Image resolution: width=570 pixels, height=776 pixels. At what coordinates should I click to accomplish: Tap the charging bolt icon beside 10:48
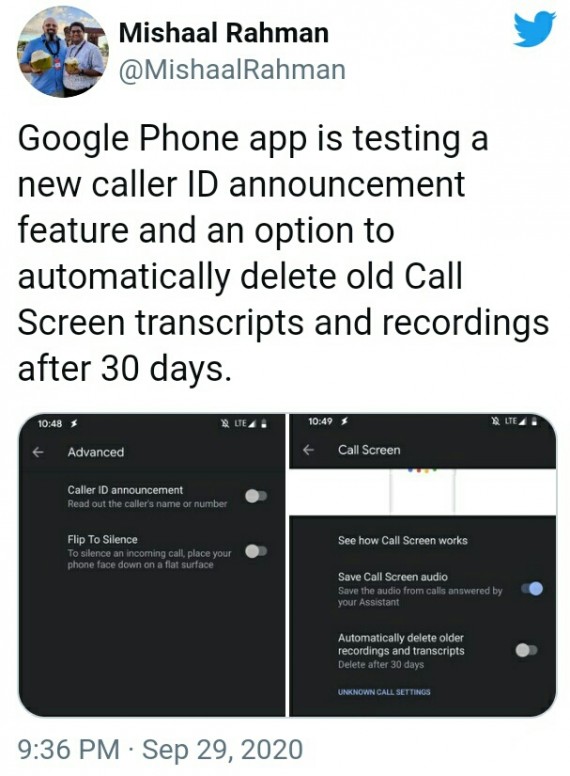point(74,424)
